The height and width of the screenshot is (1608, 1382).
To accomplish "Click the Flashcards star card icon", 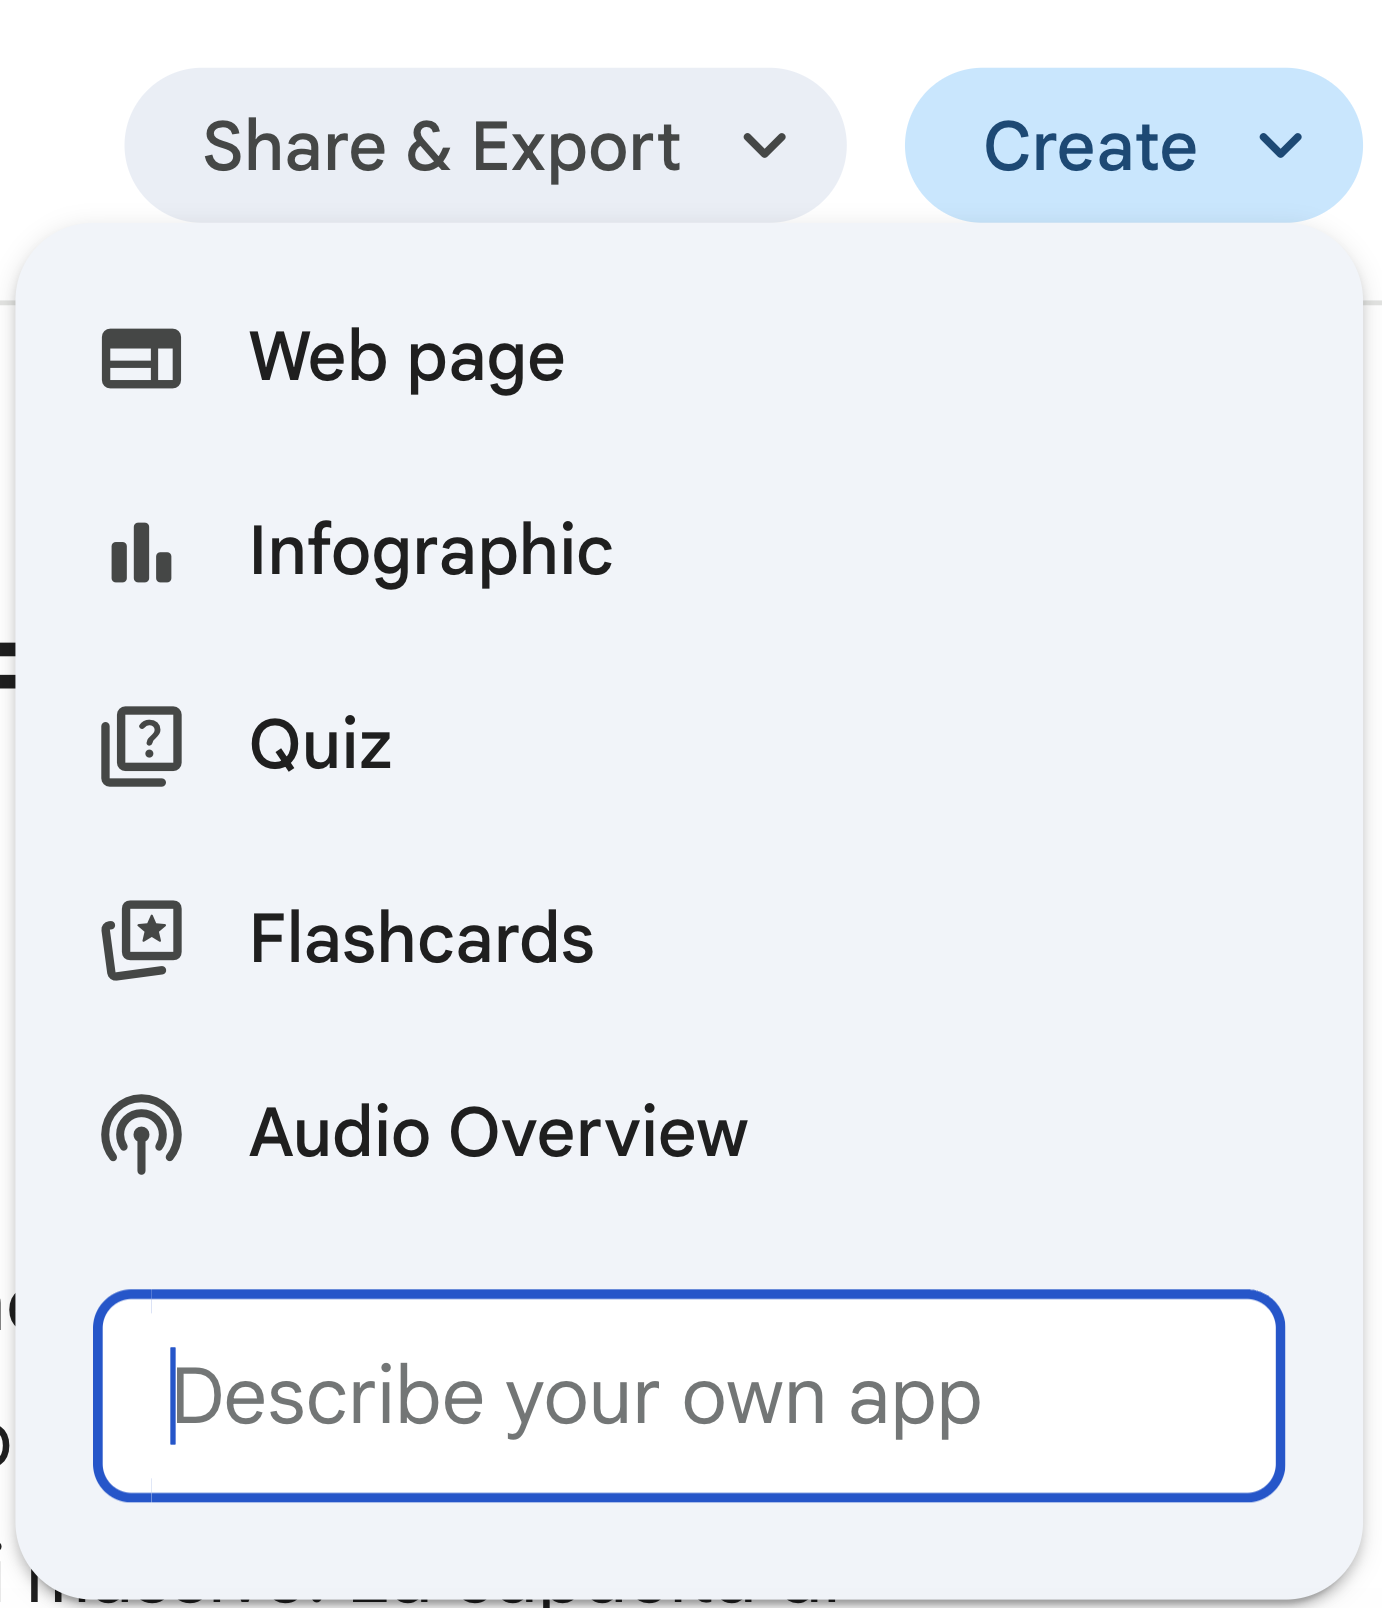I will pos(141,940).
